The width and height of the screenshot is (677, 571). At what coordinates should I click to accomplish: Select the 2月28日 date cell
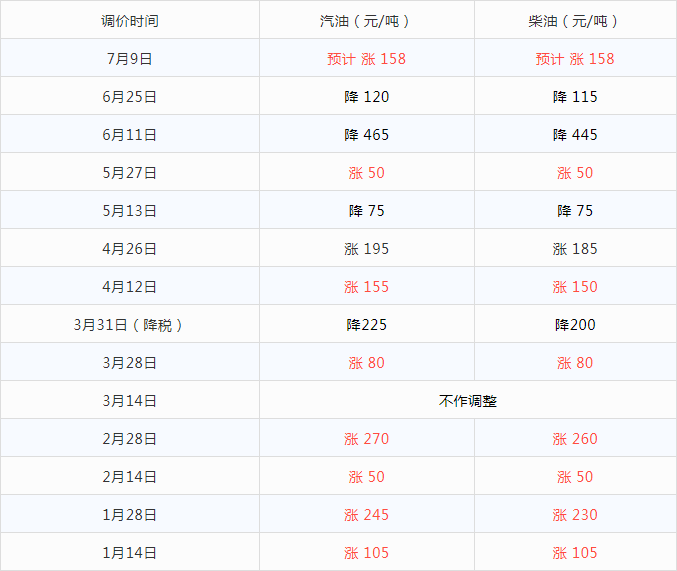tap(130, 439)
